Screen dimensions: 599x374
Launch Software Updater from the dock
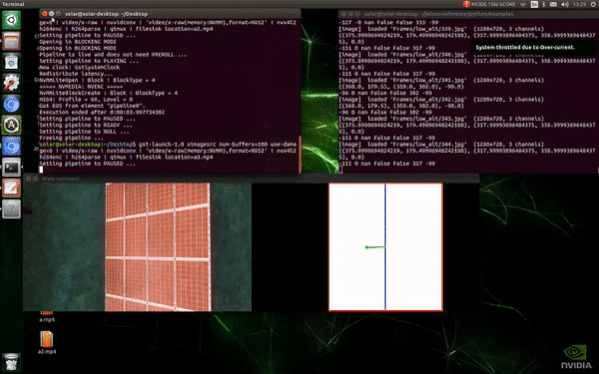[11, 125]
